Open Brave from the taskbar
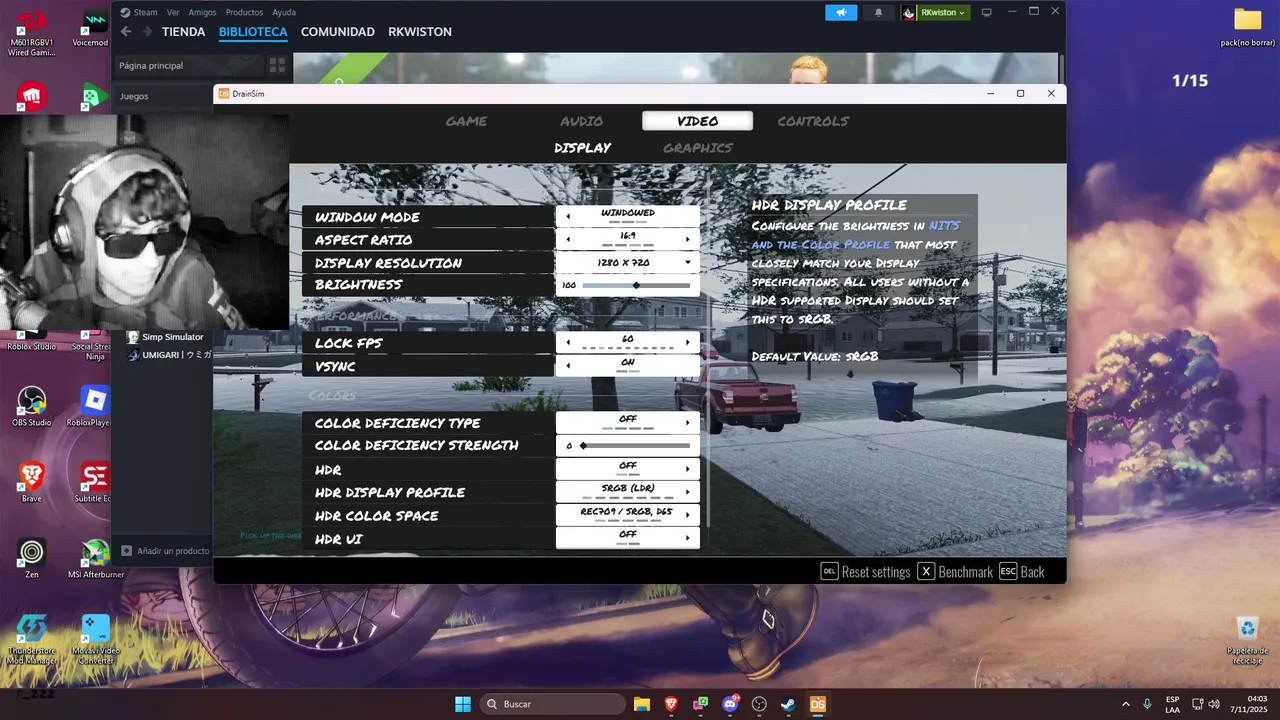Image resolution: width=1280 pixels, height=720 pixels. pyautogui.click(x=671, y=704)
